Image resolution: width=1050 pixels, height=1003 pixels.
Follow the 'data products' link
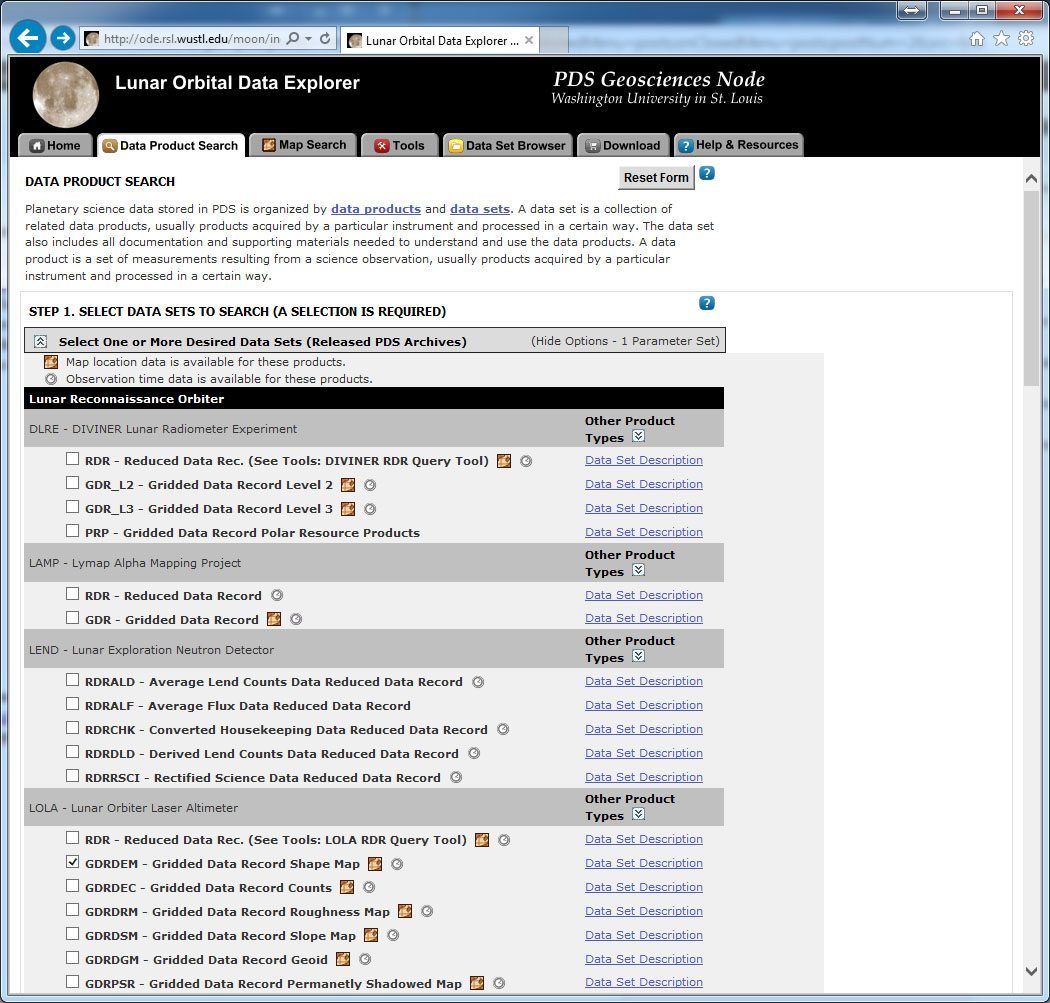point(376,209)
